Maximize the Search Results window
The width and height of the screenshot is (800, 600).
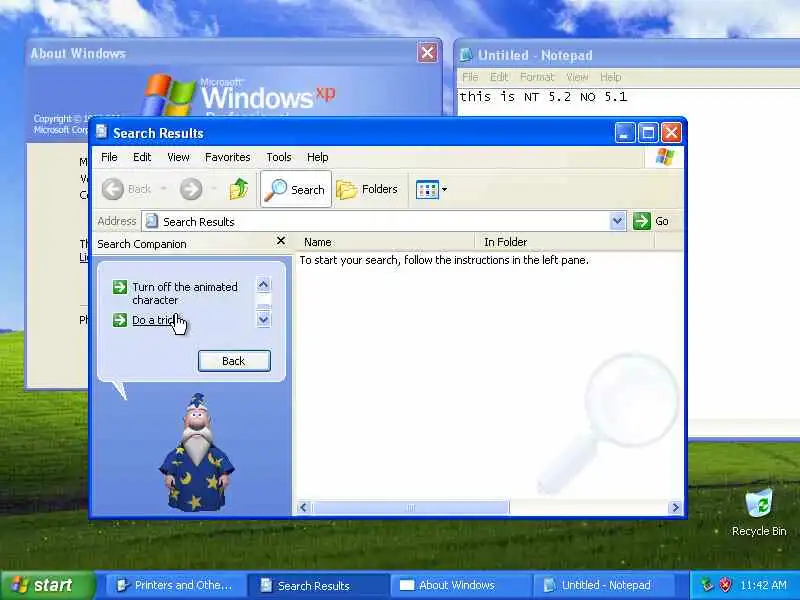(x=648, y=133)
